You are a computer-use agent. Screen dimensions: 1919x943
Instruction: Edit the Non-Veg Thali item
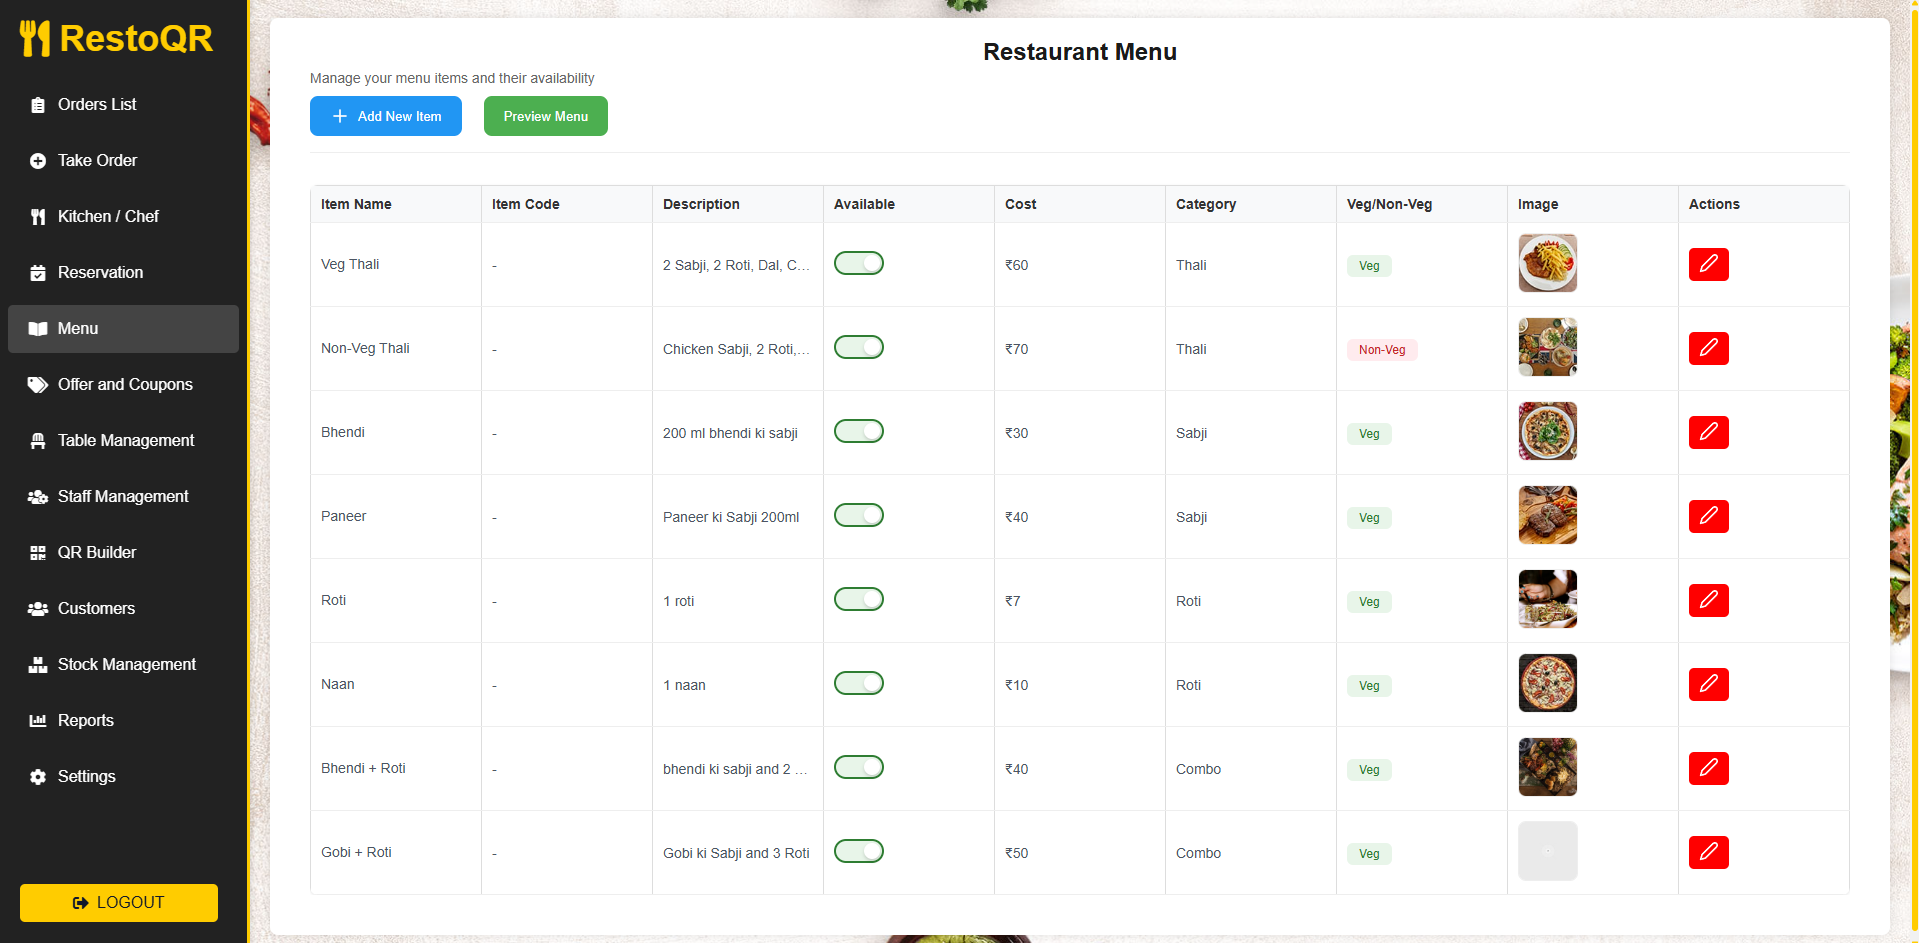1708,348
